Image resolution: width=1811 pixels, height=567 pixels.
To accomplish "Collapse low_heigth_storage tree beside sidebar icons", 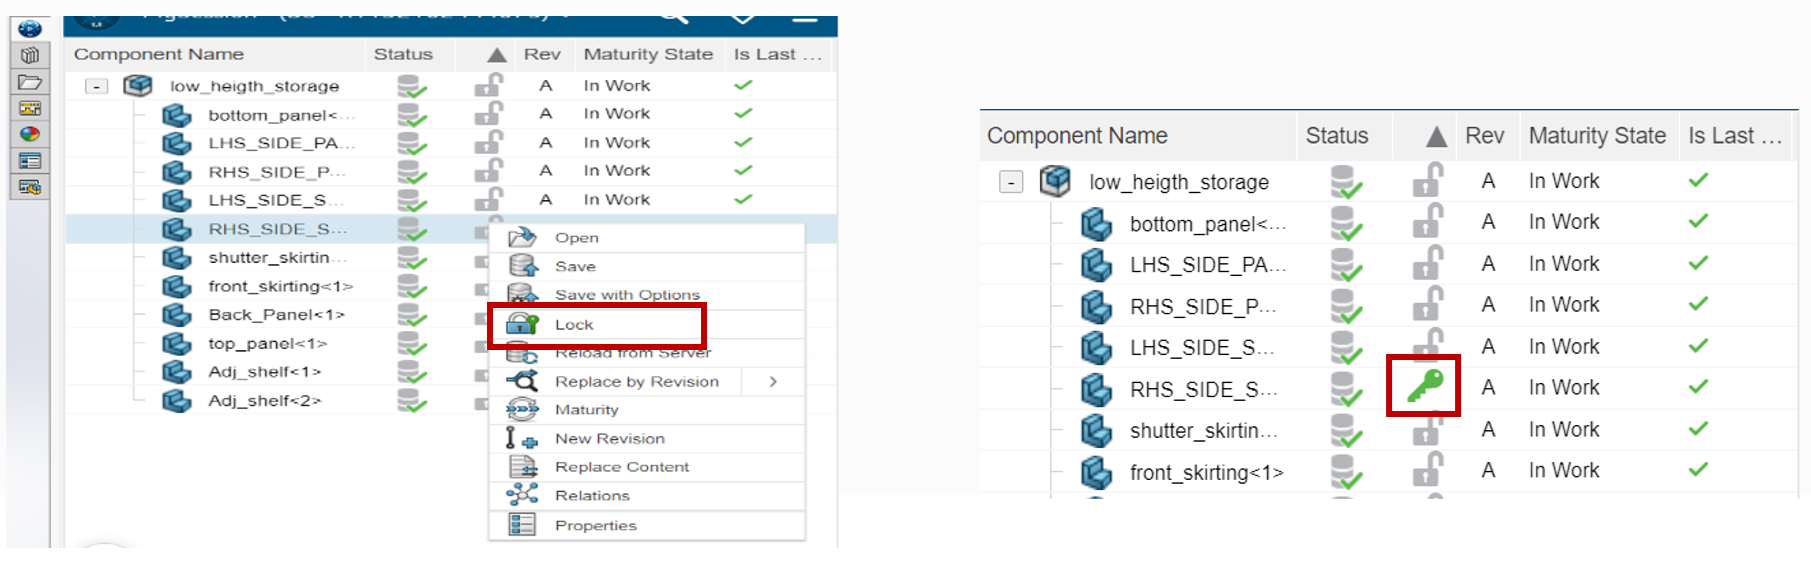I will 96,87.
